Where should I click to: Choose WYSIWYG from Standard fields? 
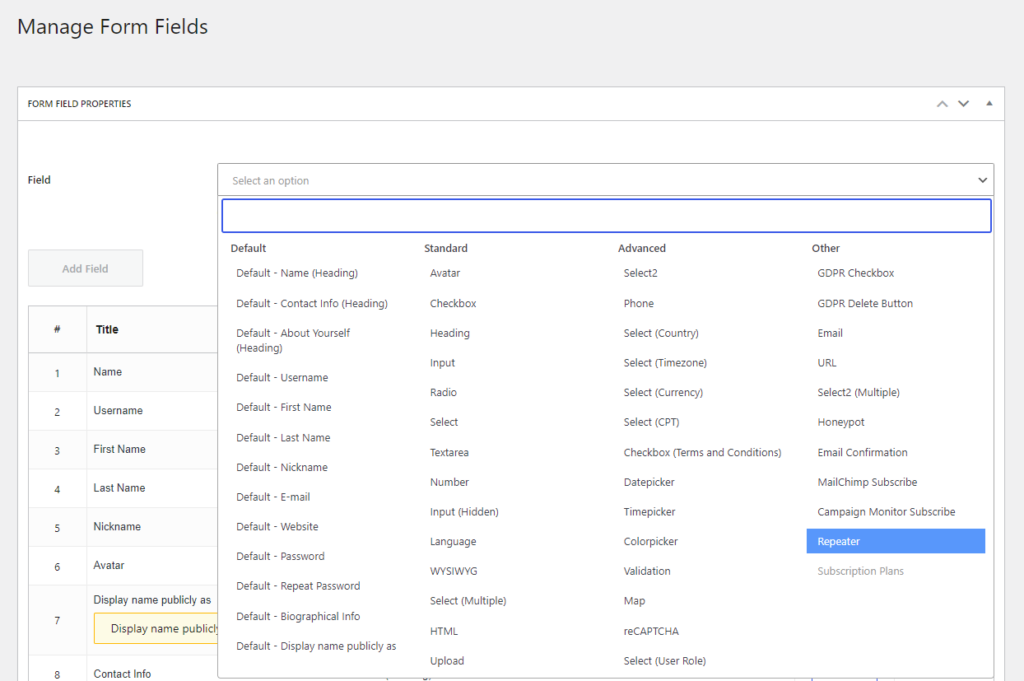coord(452,571)
